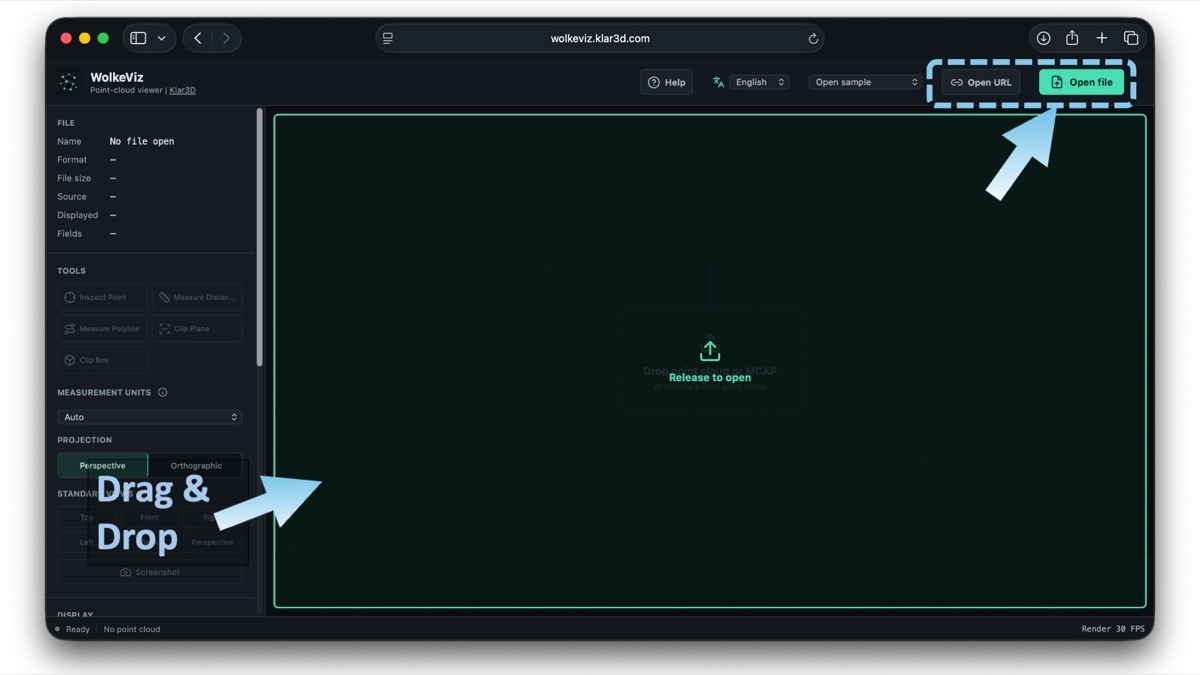
Task: Open the Help button
Action: (666, 82)
